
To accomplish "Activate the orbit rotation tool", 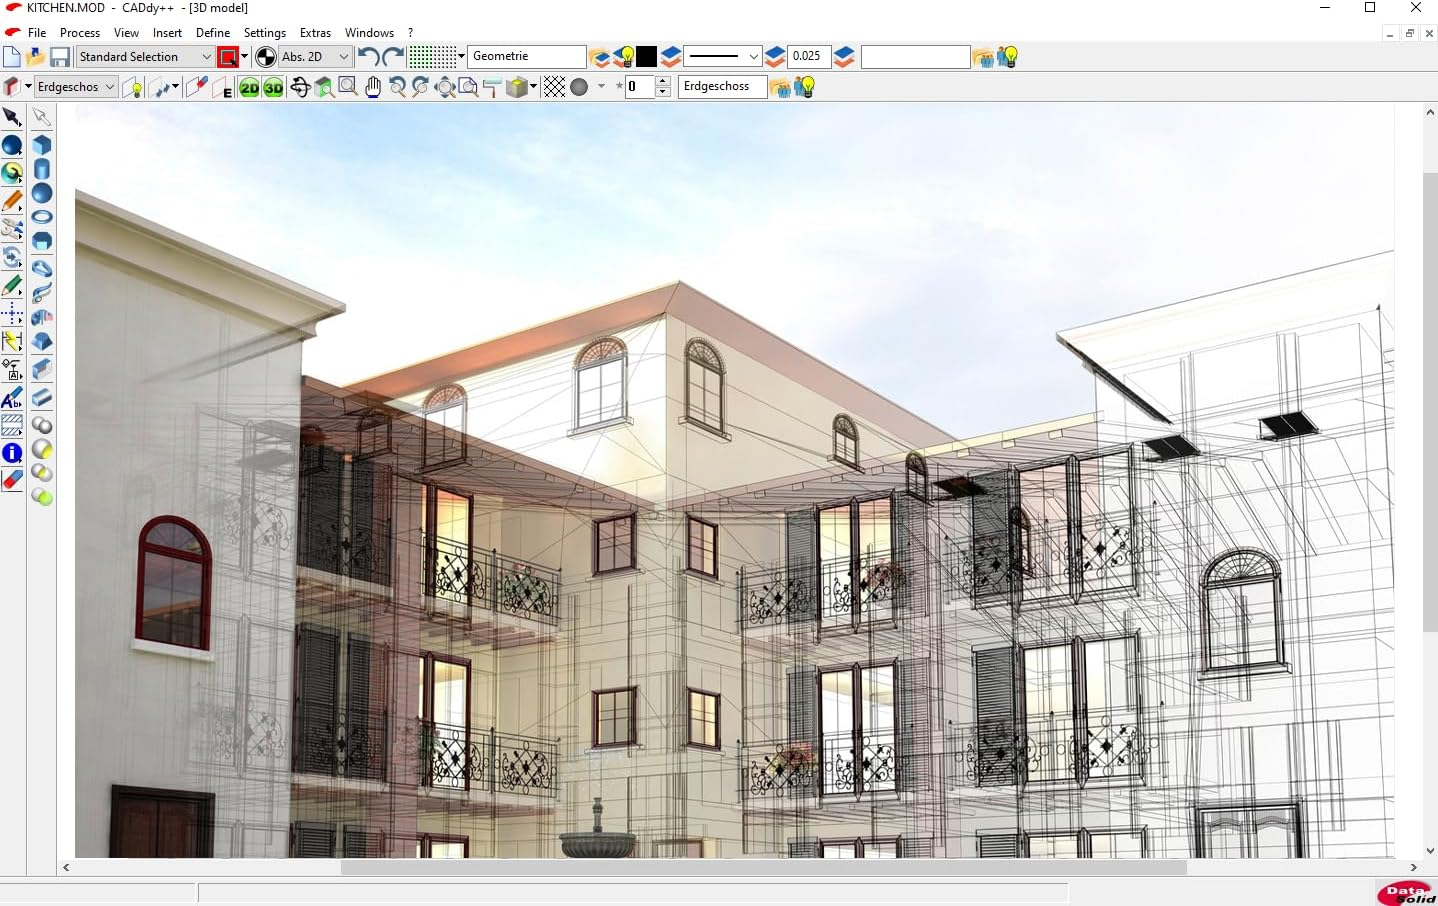I will [x=300, y=87].
